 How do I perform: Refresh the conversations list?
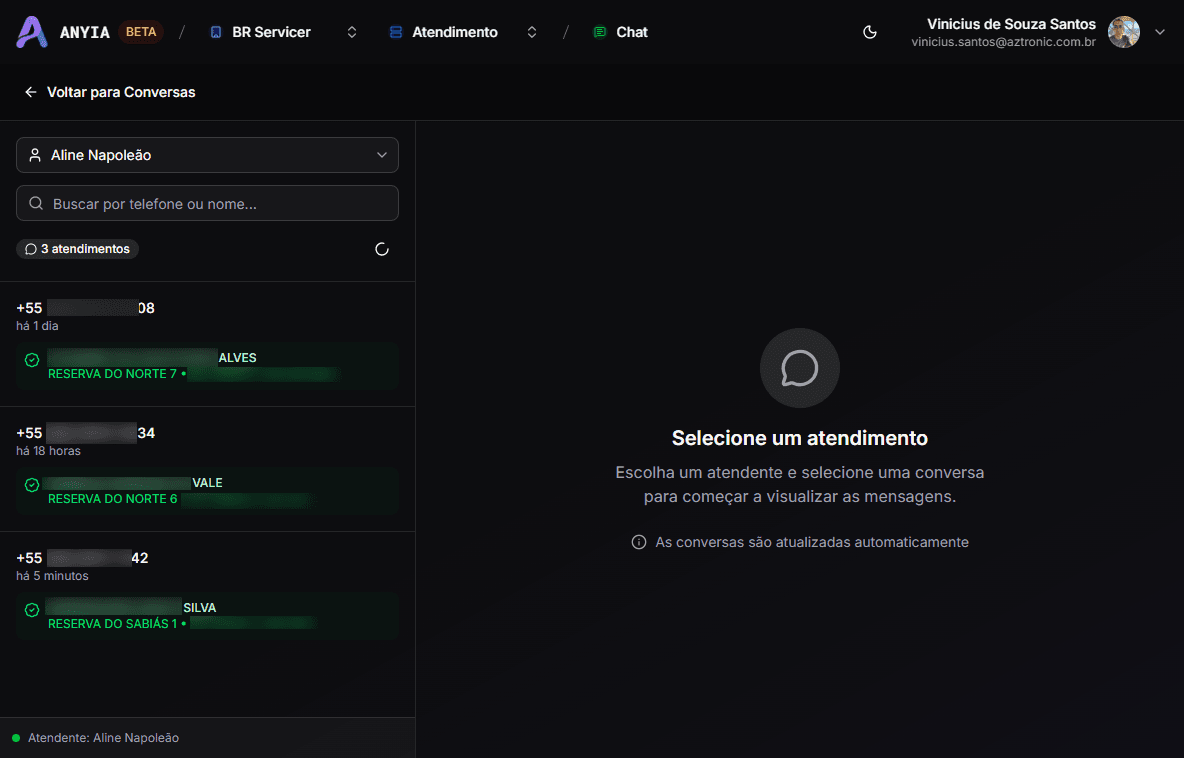pos(382,249)
